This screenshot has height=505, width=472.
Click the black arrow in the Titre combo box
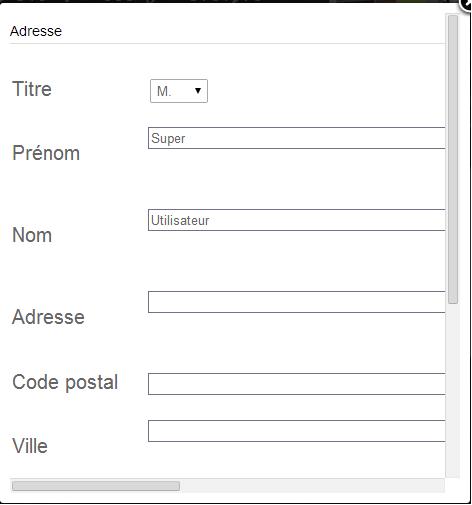pyautogui.click(x=198, y=91)
